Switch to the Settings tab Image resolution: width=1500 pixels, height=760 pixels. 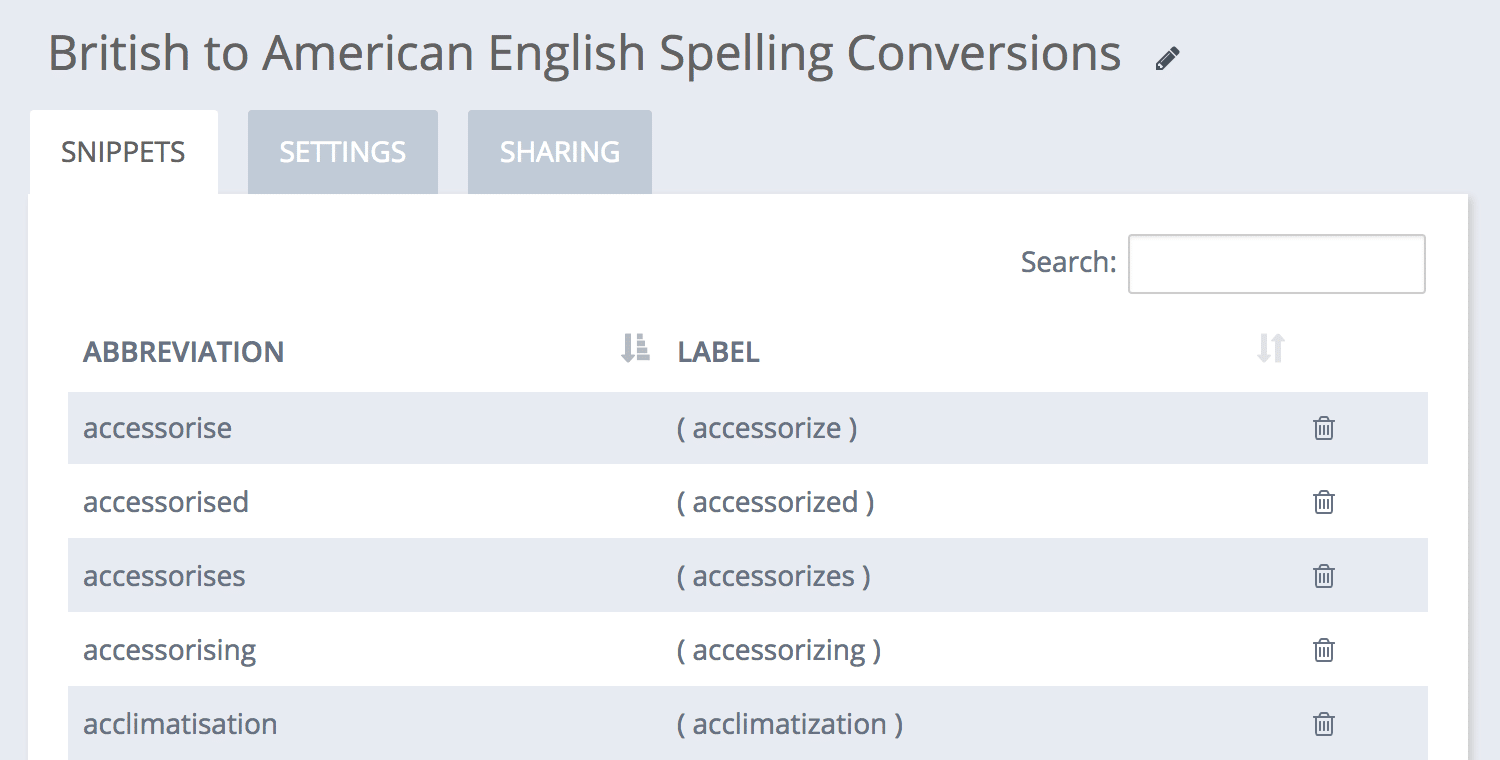click(x=343, y=152)
